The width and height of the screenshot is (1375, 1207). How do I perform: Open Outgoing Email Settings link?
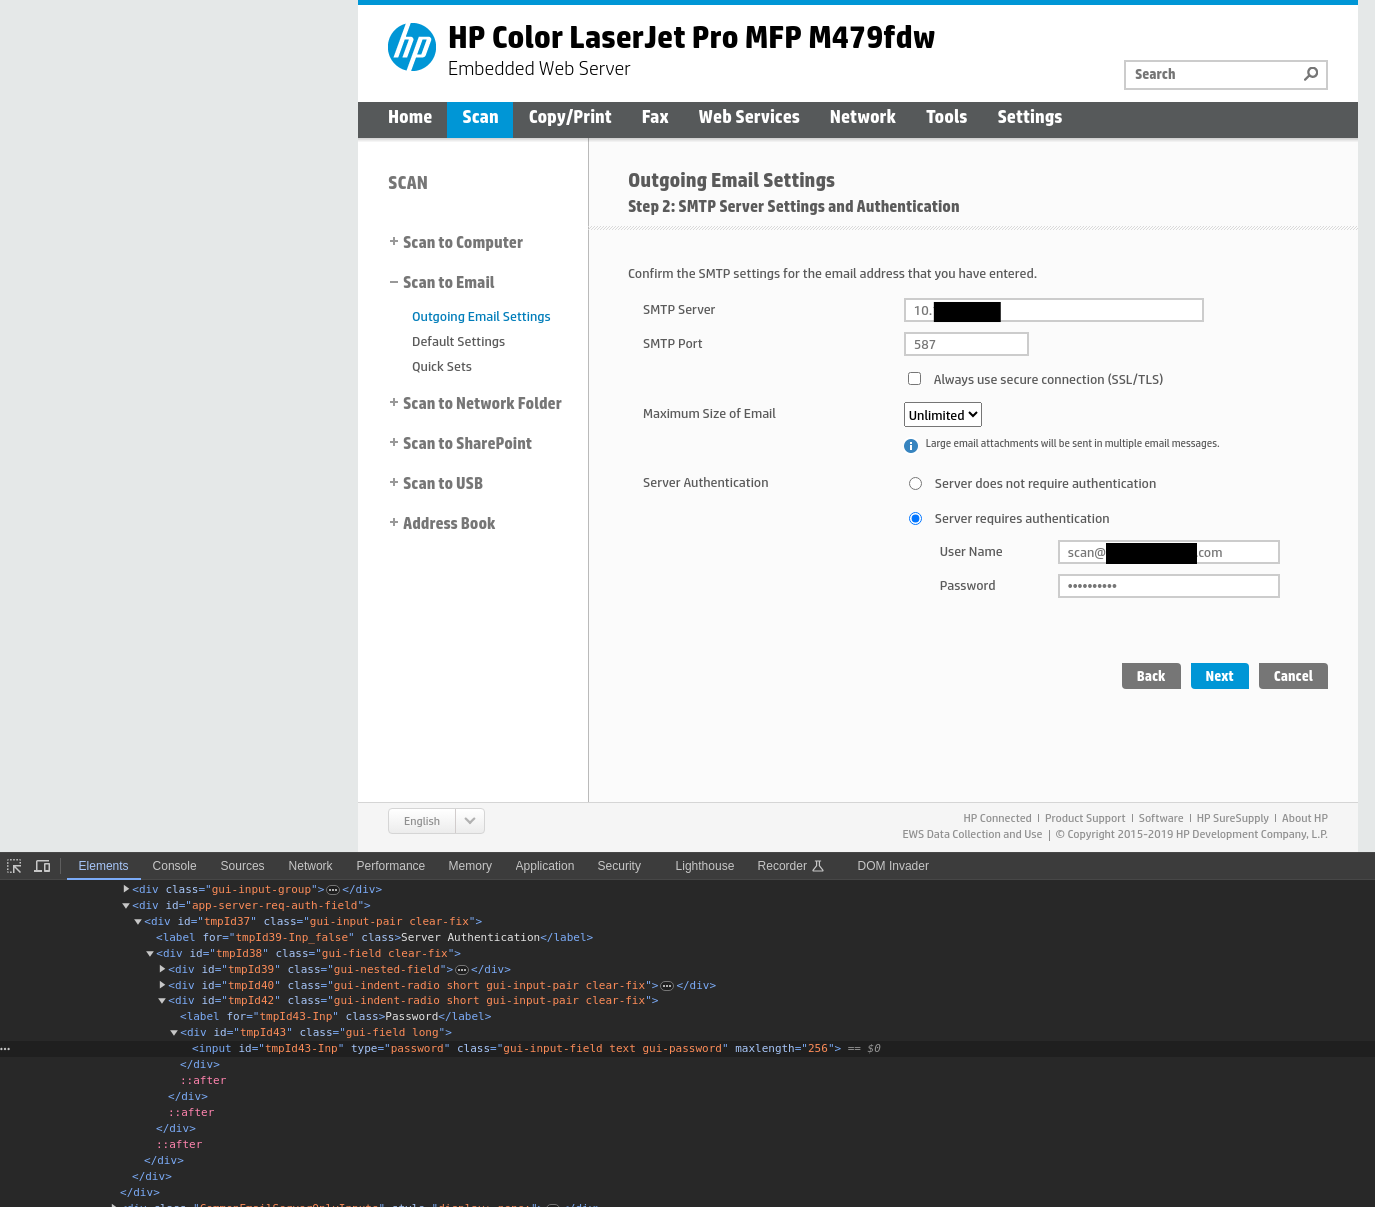481,316
